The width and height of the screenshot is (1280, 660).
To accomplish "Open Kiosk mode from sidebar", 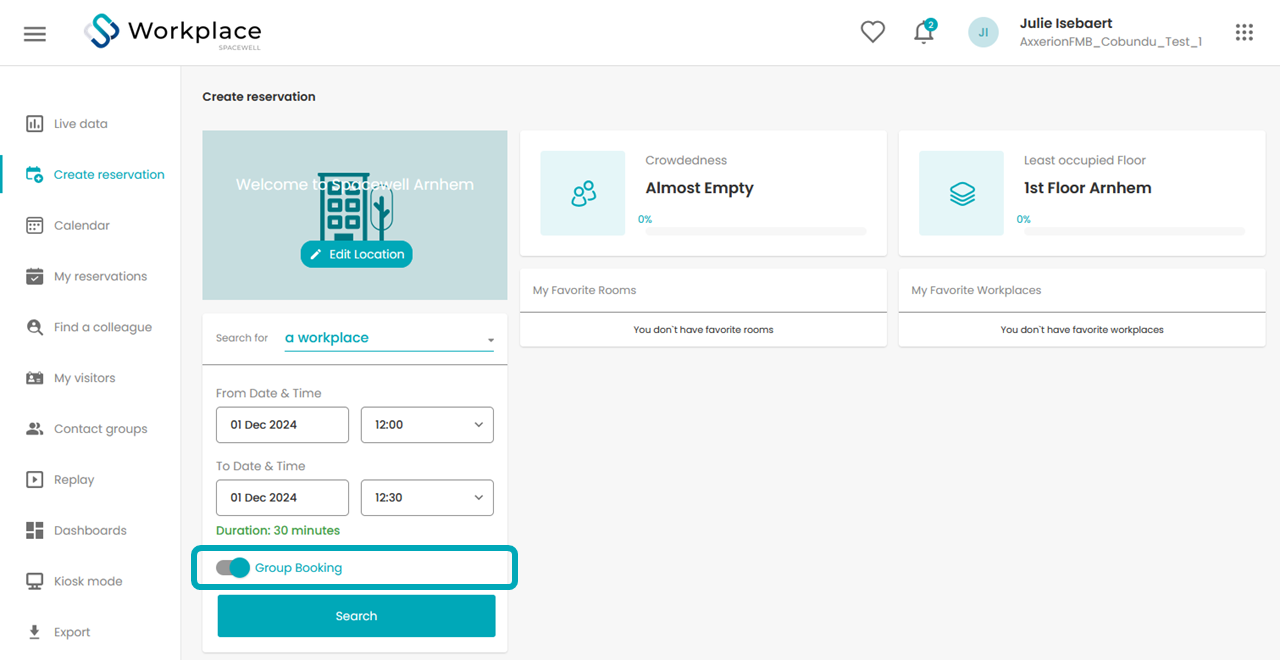I will pyautogui.click(x=88, y=581).
